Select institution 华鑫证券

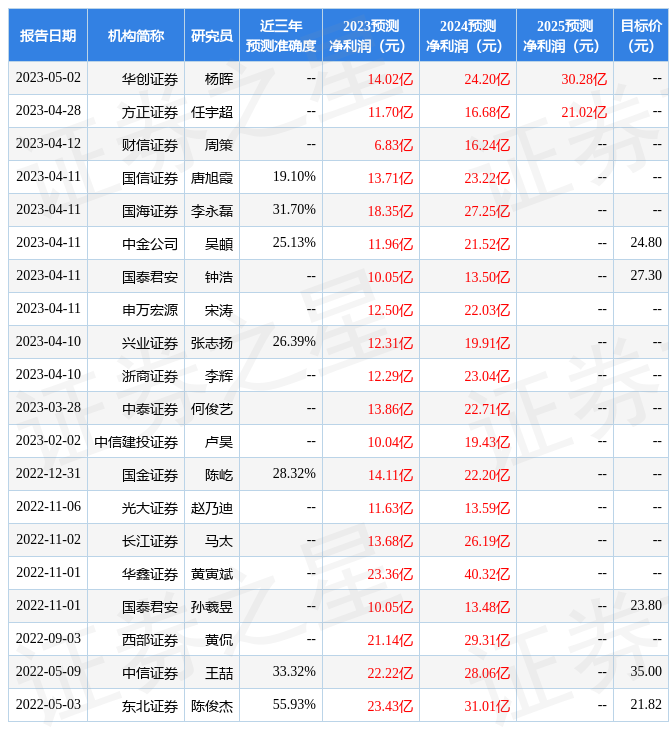[150, 575]
